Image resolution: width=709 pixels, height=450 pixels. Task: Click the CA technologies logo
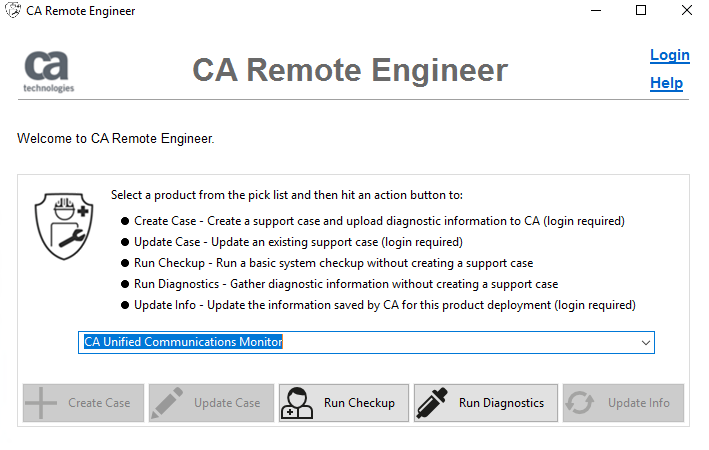coord(48,71)
